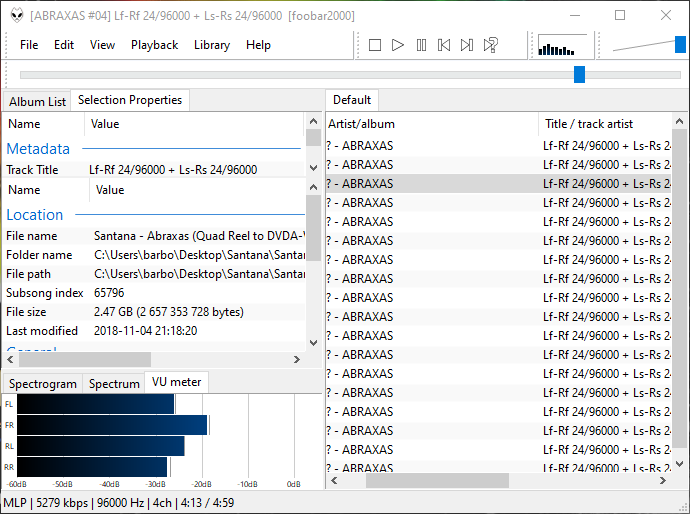Select the highlighted ABRAXAS playlist row
The height and width of the screenshot is (514, 690).
tap(499, 184)
